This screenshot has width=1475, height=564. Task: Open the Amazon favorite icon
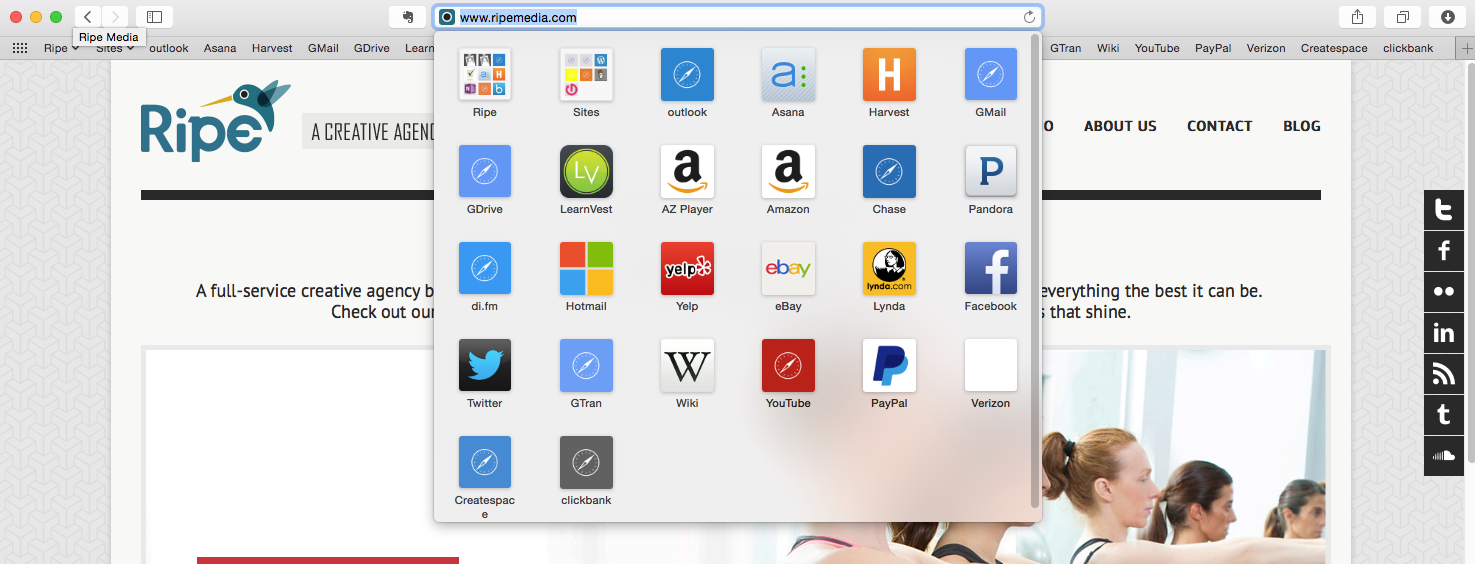pyautogui.click(x=788, y=171)
